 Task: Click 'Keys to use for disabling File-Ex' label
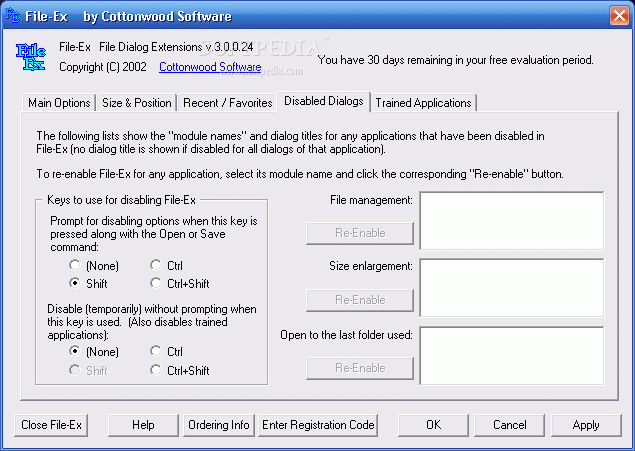coord(121,200)
